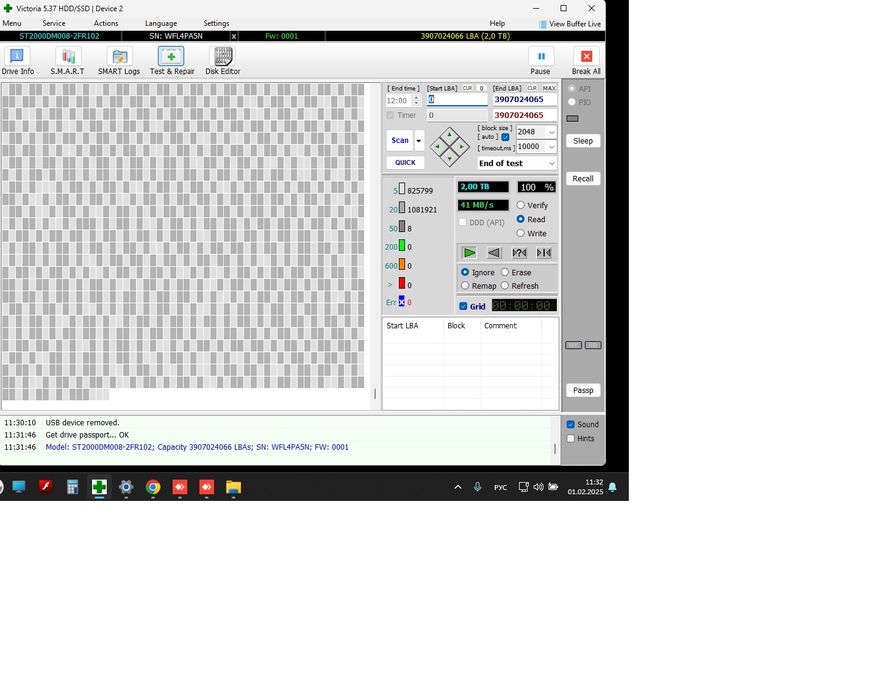Open the Drive Info panel
Image resolution: width=885 pixels, height=700 pixels.
click(17, 60)
